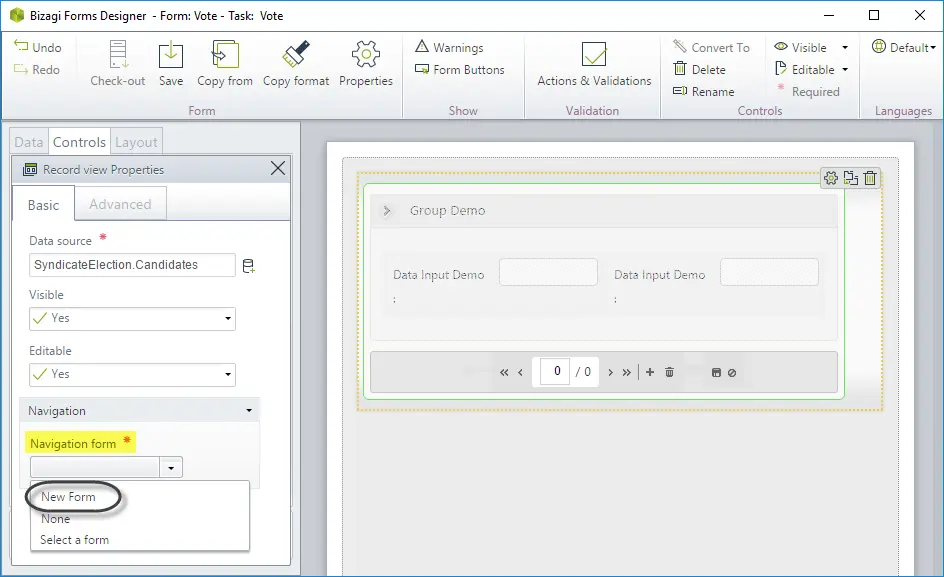Save the form using the Save icon
The height and width of the screenshot is (577, 944).
171,55
